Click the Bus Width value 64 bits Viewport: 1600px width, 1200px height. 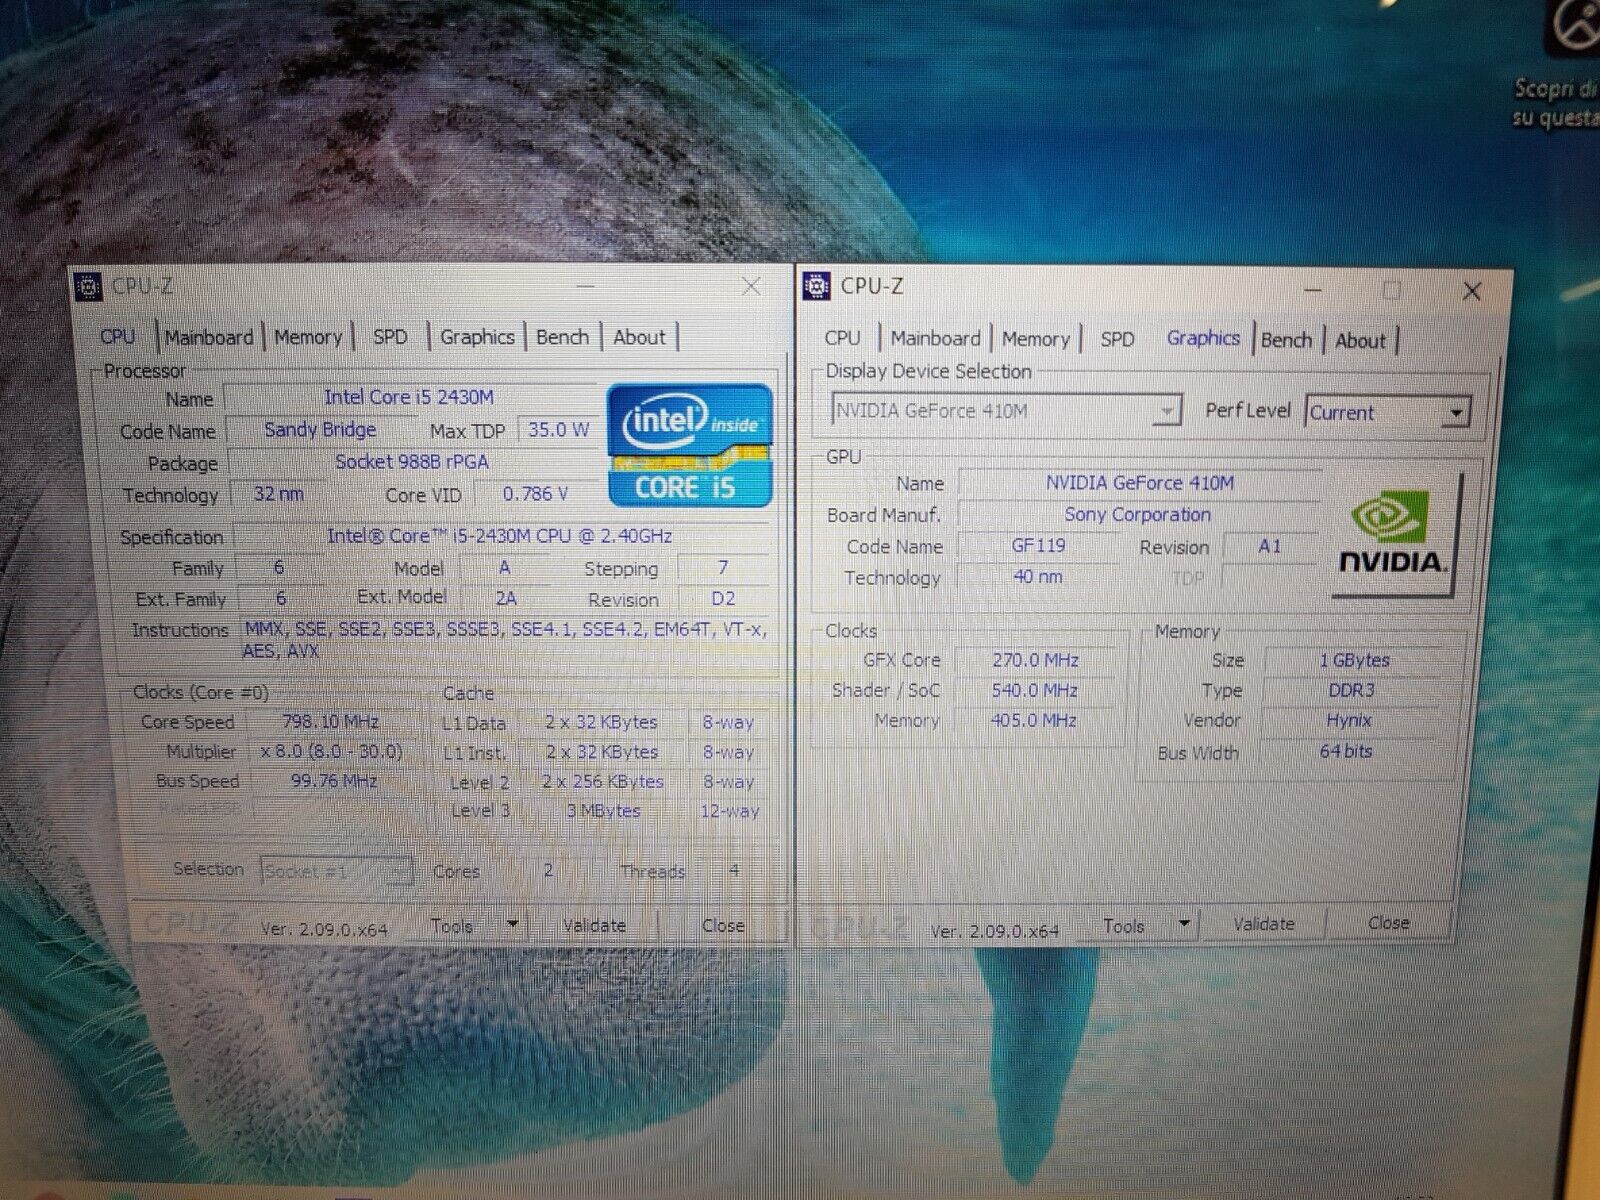point(1346,751)
